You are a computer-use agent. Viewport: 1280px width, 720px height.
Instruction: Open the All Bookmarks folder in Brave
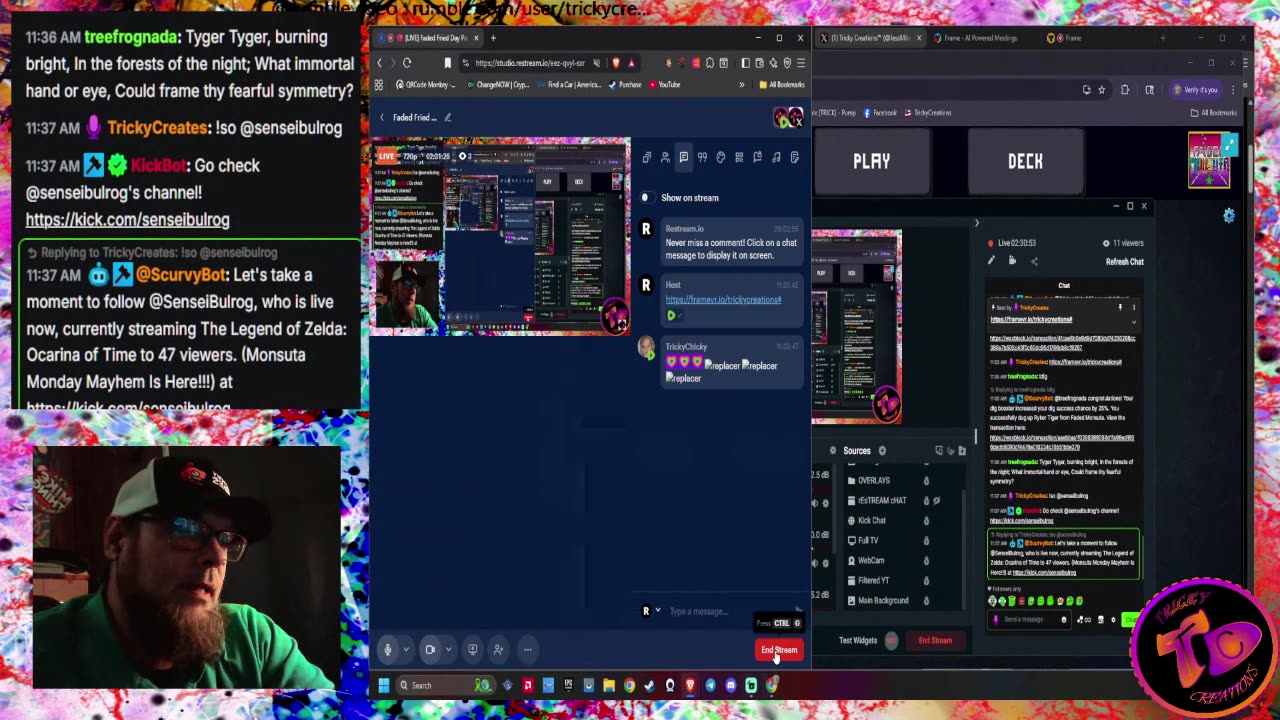[782, 85]
